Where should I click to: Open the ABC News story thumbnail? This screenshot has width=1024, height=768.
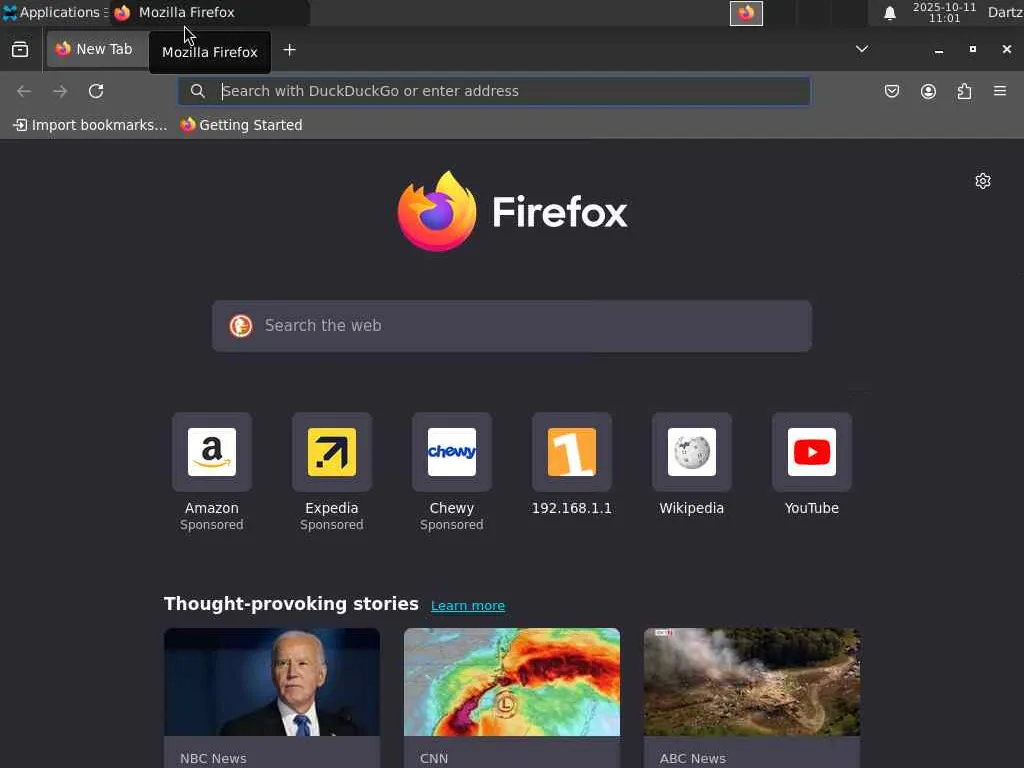tap(752, 682)
